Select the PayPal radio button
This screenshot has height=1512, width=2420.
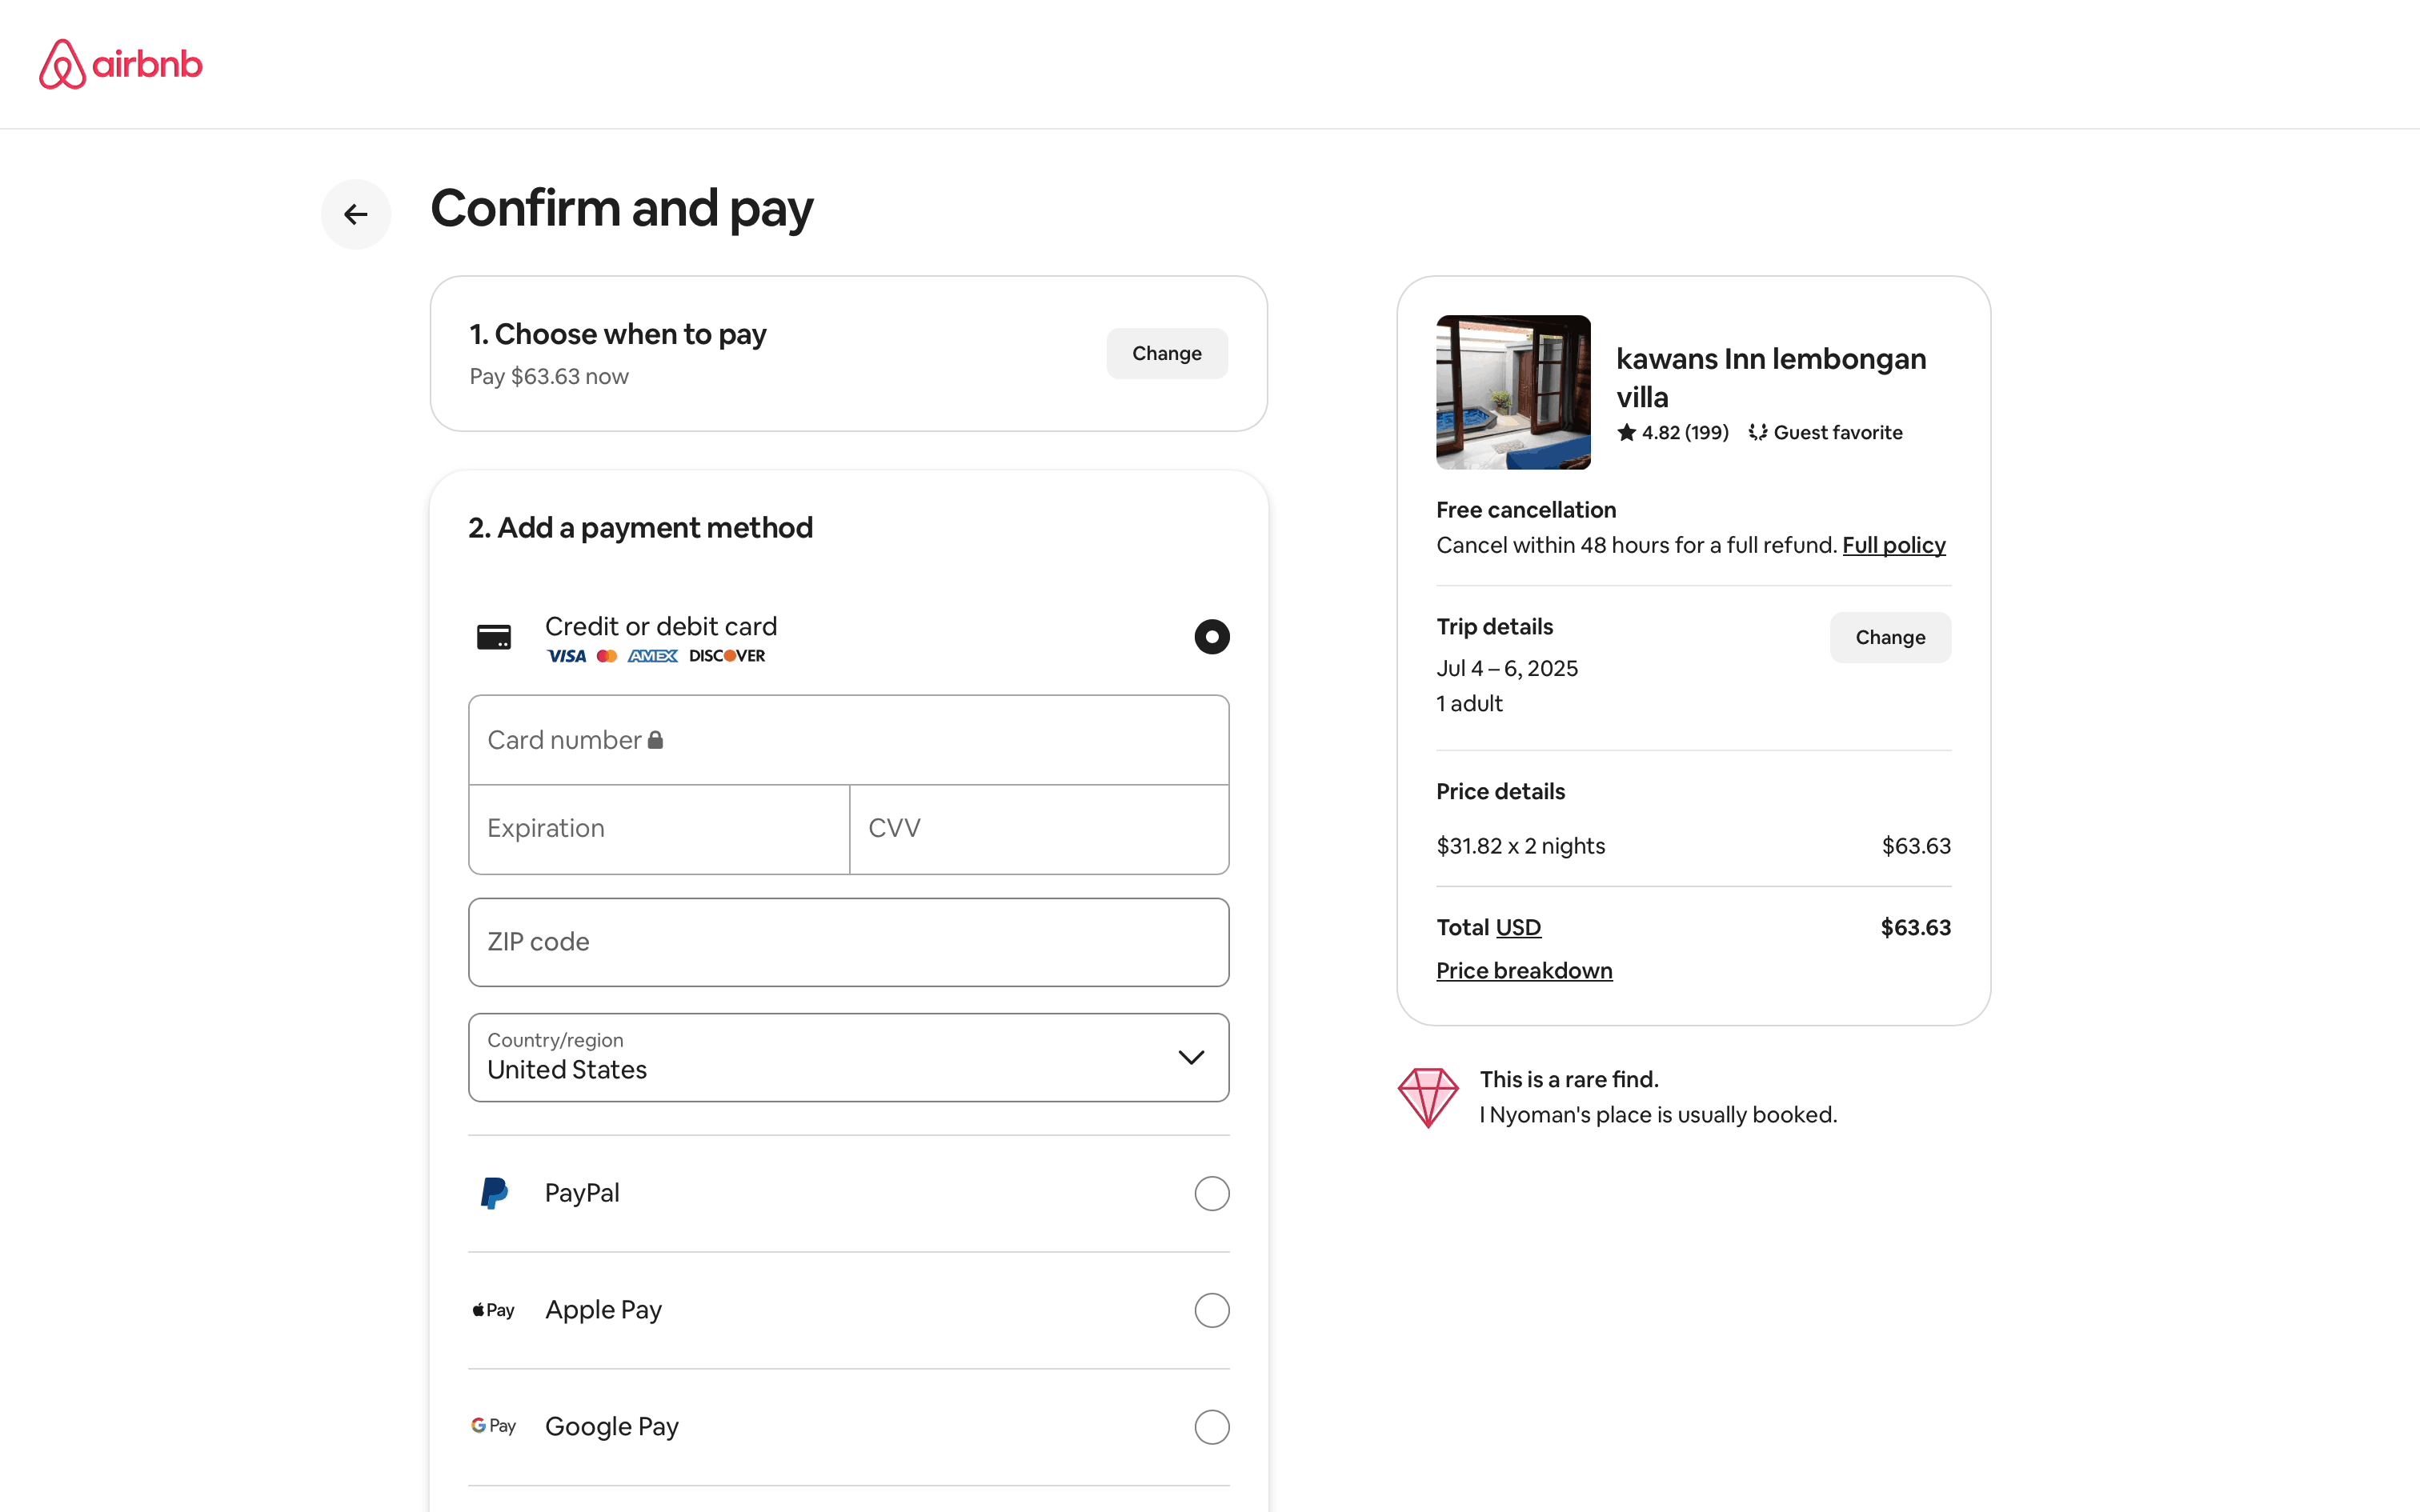(1211, 1193)
